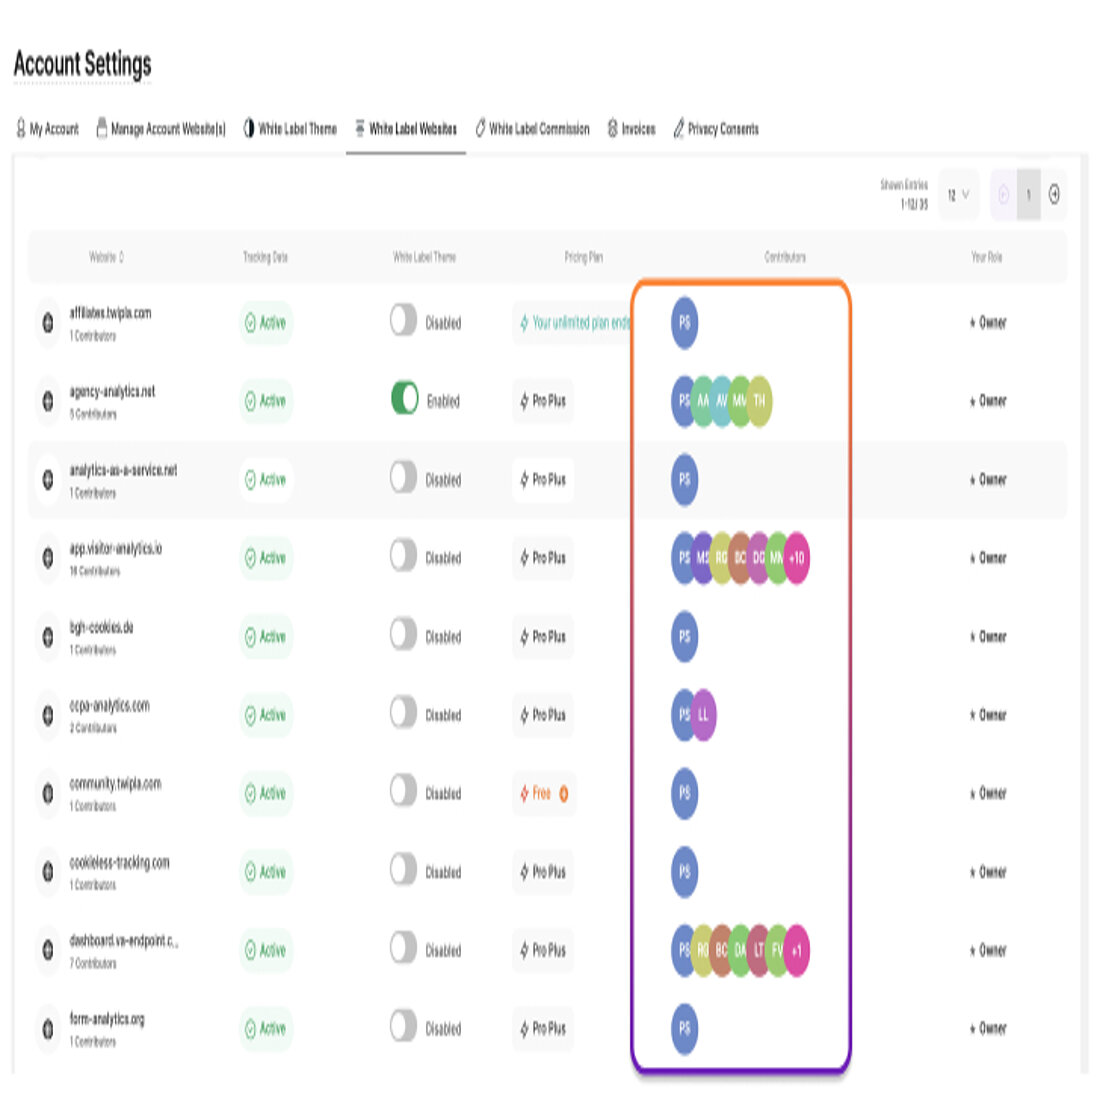
Task: Click the Free plan upgrade button
Action: 566,794
